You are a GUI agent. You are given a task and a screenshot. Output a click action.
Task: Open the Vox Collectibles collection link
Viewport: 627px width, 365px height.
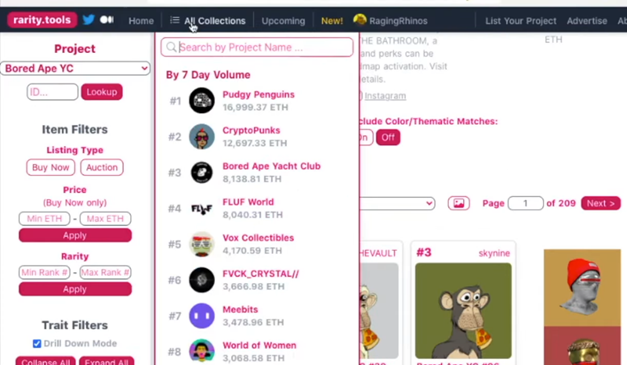[x=258, y=238]
